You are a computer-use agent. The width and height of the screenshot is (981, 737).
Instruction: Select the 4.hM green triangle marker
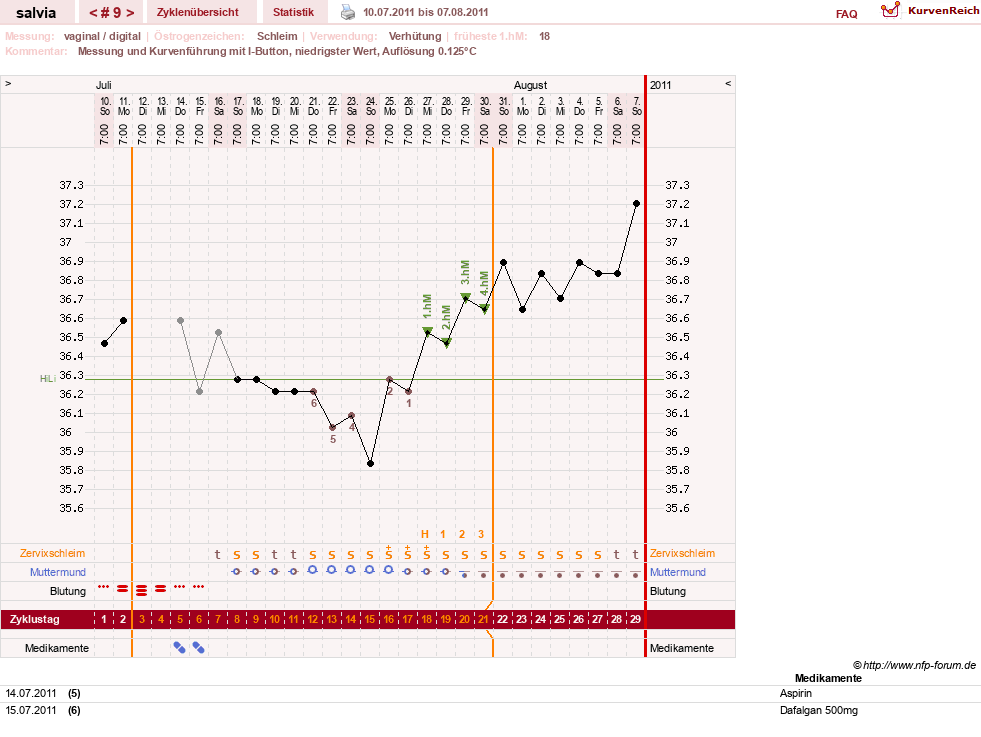484,308
